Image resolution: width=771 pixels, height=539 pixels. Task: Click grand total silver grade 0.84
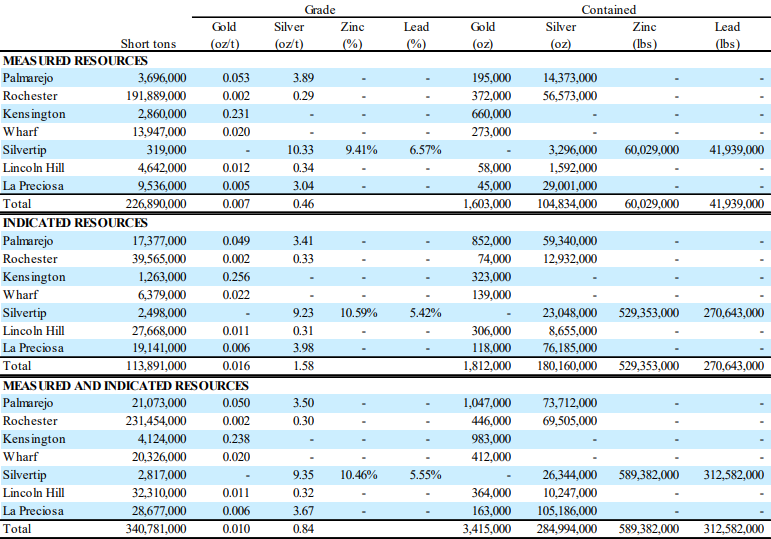coord(303,529)
